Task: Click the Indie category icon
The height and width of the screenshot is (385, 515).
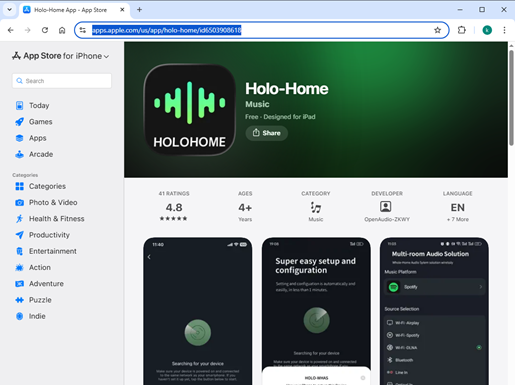Action: (x=20, y=316)
